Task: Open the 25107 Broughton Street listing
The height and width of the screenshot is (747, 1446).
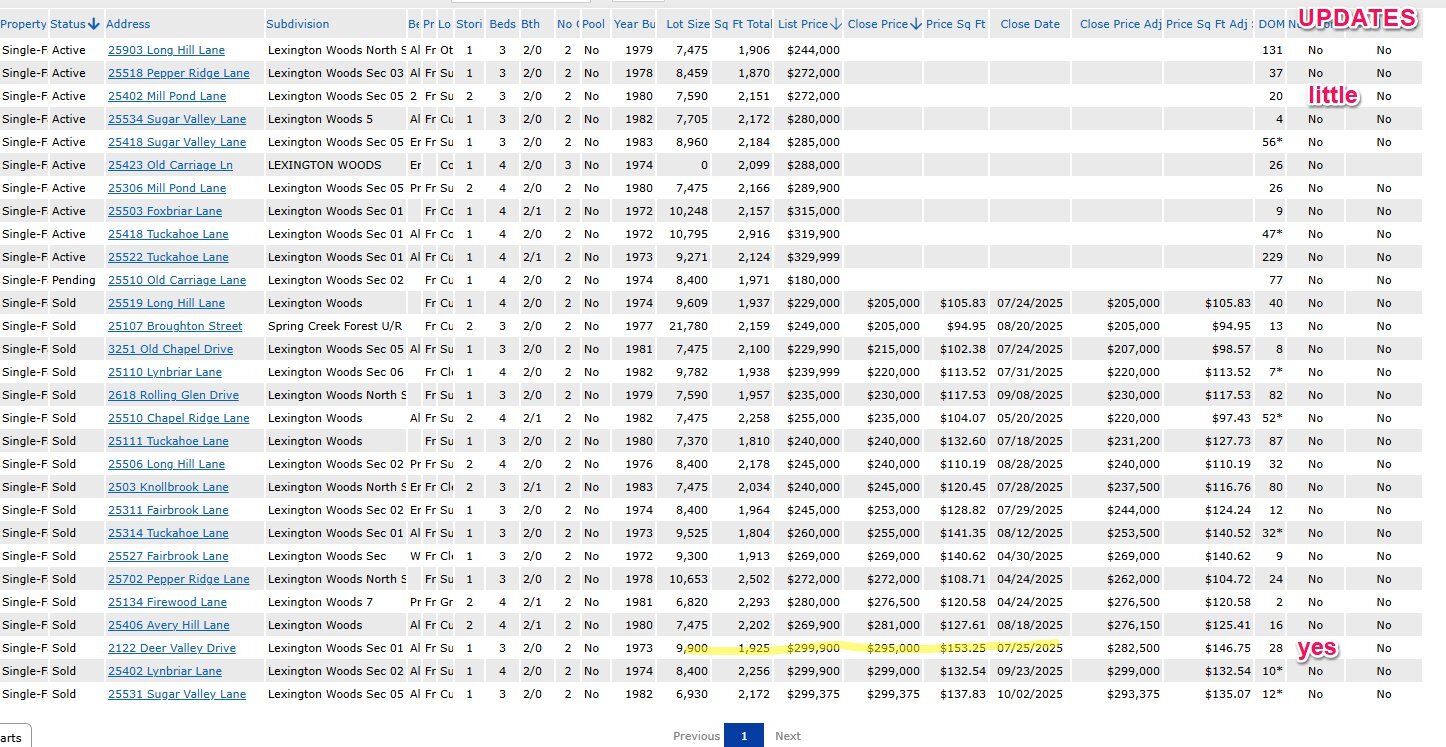Action: pyautogui.click(x=175, y=326)
